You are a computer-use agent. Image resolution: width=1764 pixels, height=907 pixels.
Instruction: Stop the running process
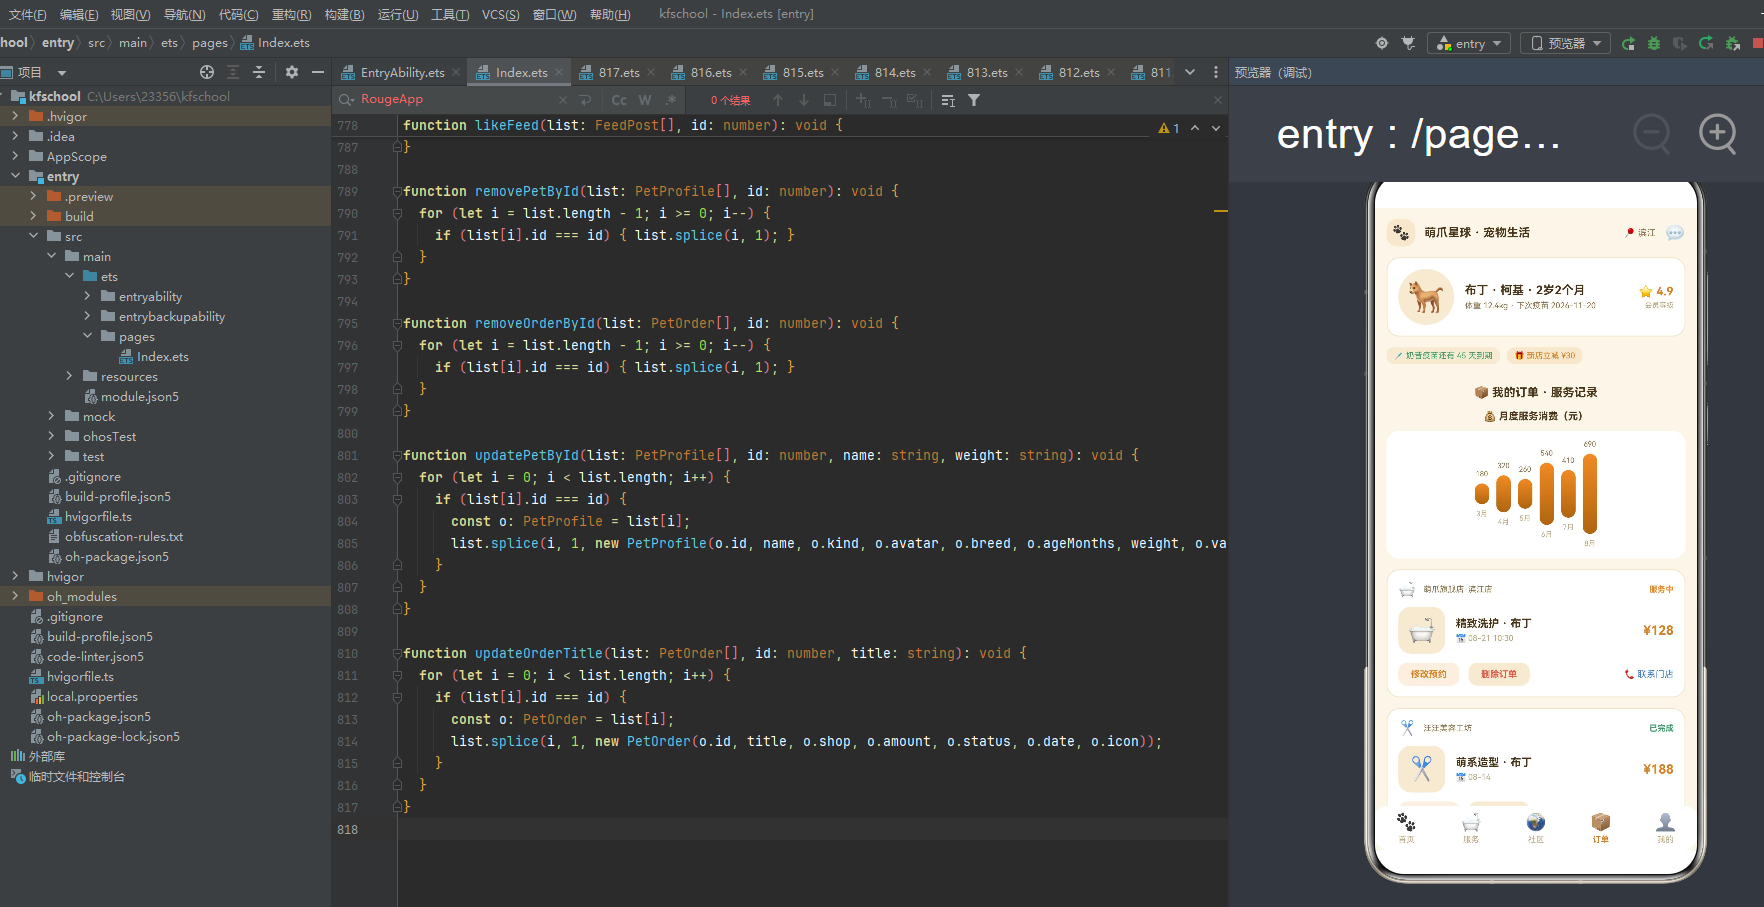(x=1758, y=43)
